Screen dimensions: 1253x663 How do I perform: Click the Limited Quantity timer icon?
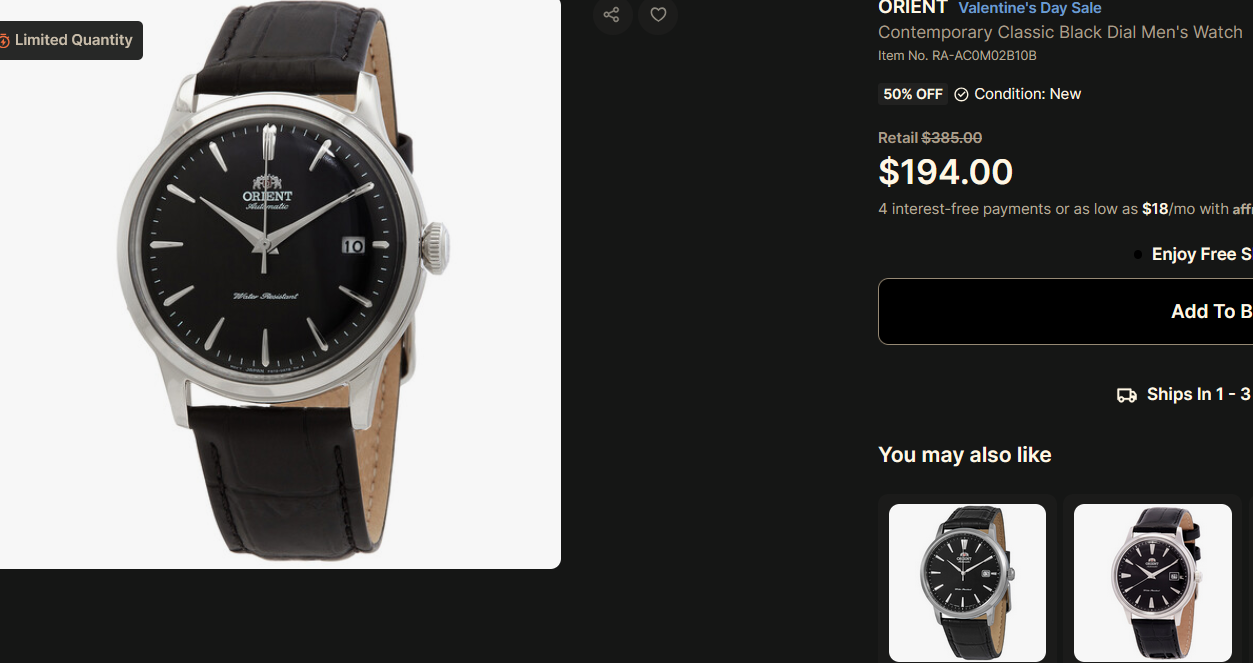(4, 41)
